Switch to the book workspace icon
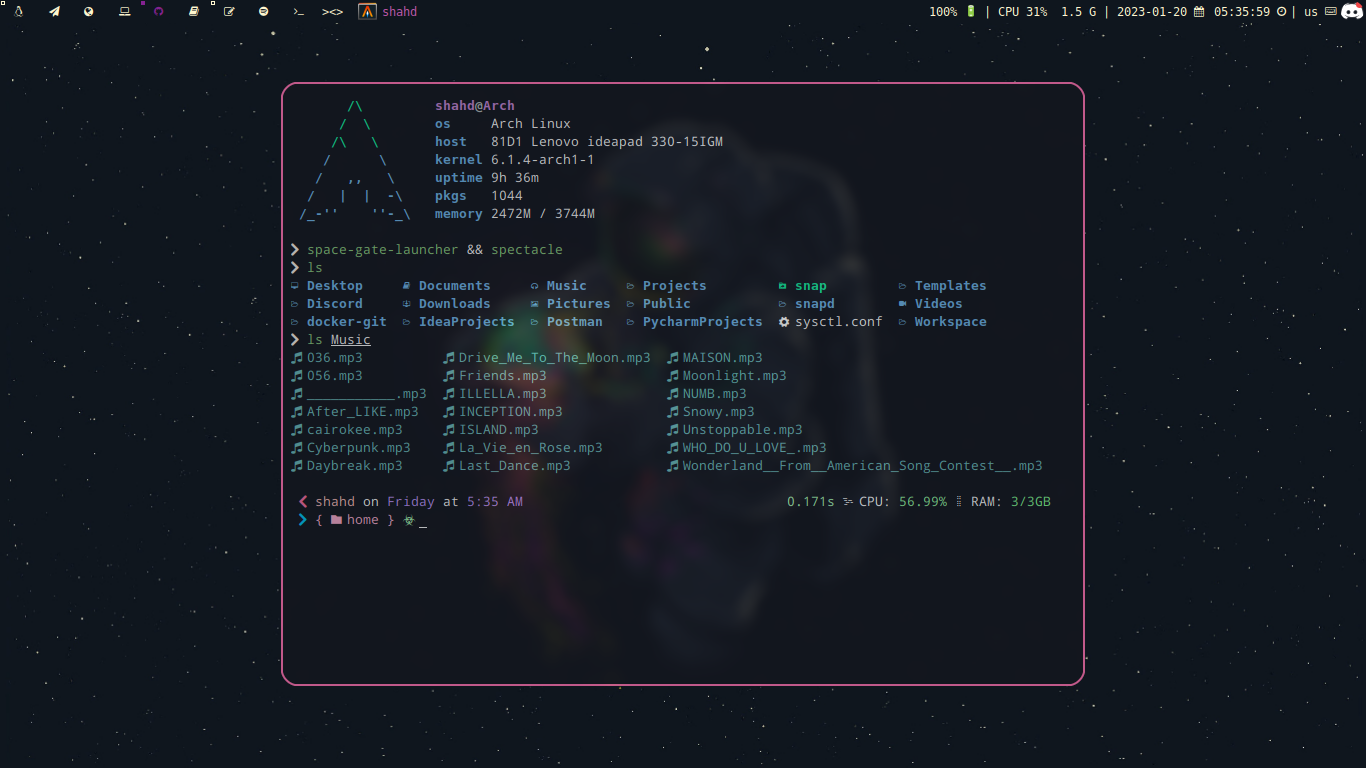 [194, 12]
